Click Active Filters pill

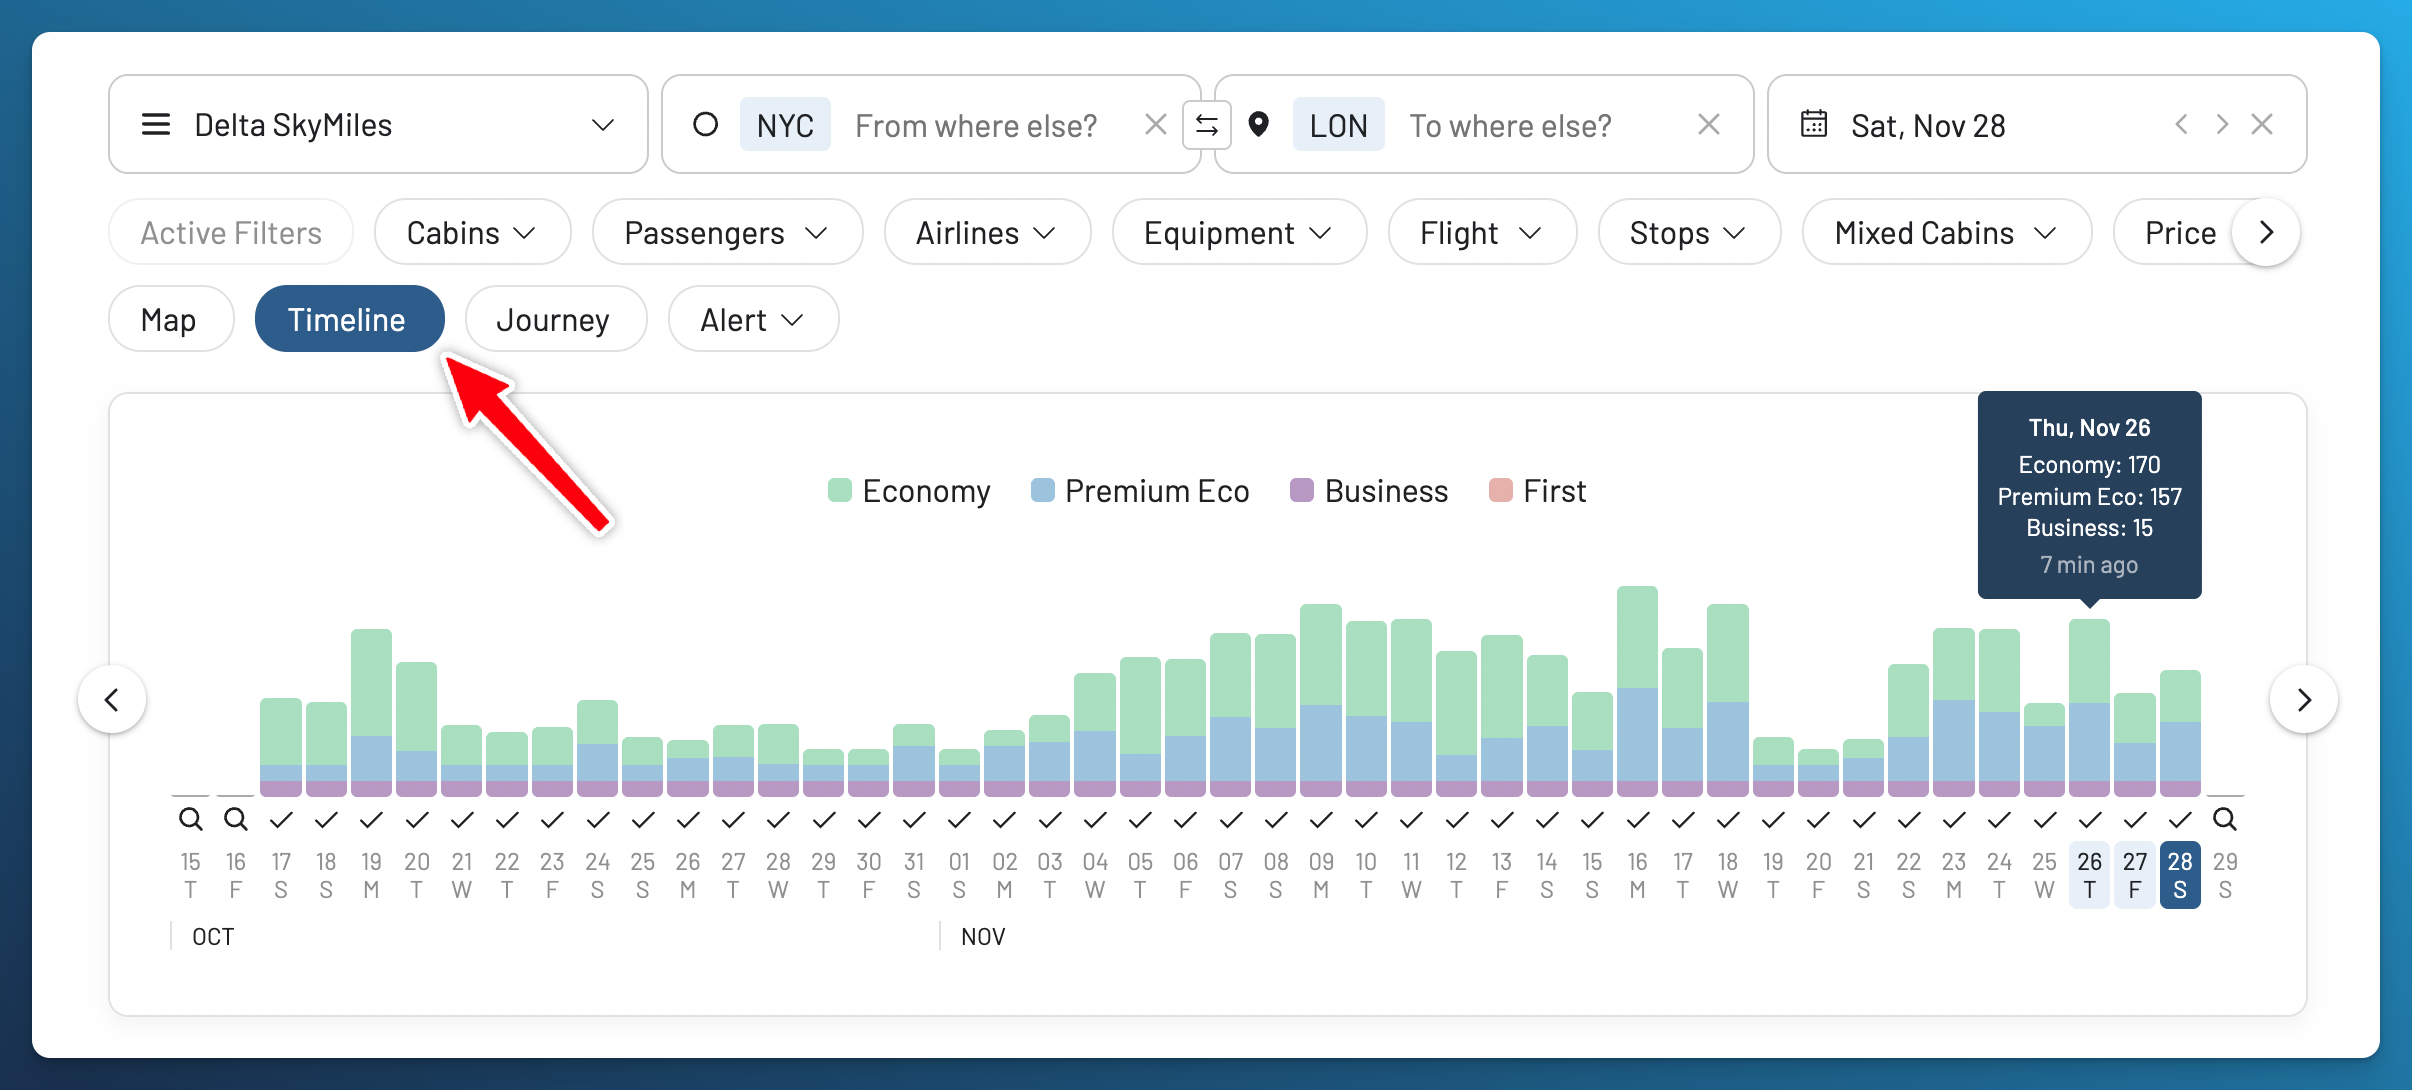[x=231, y=233]
